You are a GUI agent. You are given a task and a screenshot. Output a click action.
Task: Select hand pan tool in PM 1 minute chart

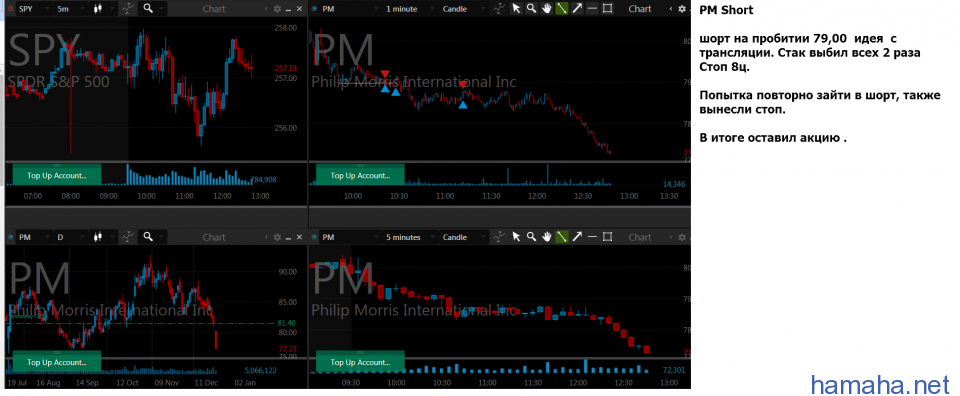click(546, 9)
